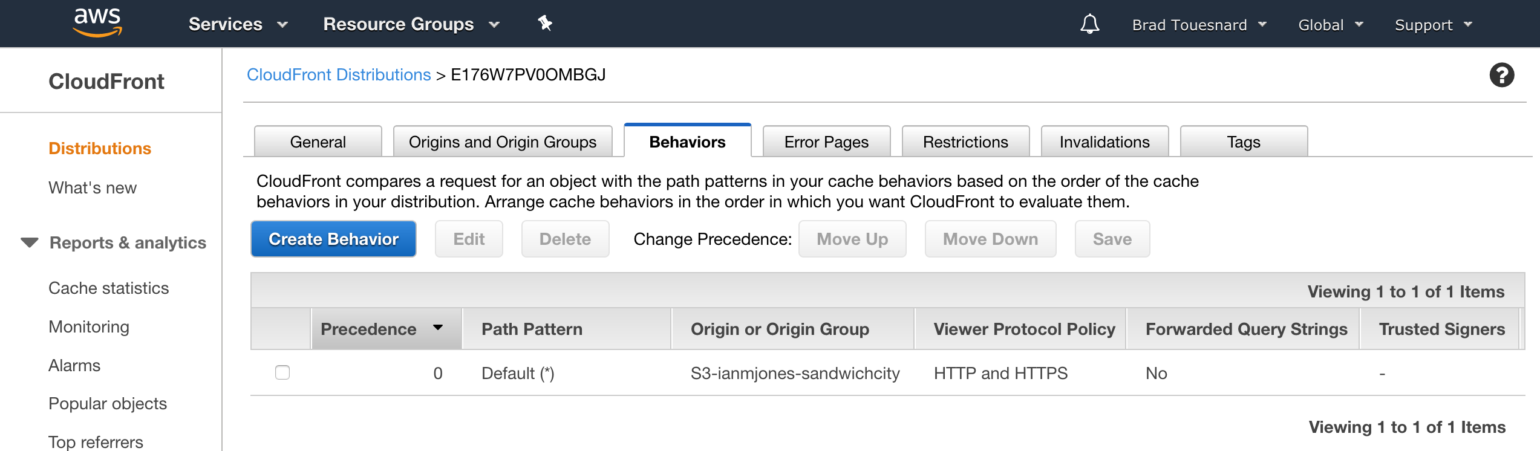Switch to the Origins and Origin Groups tab
This screenshot has width=1540, height=451.
(502, 141)
